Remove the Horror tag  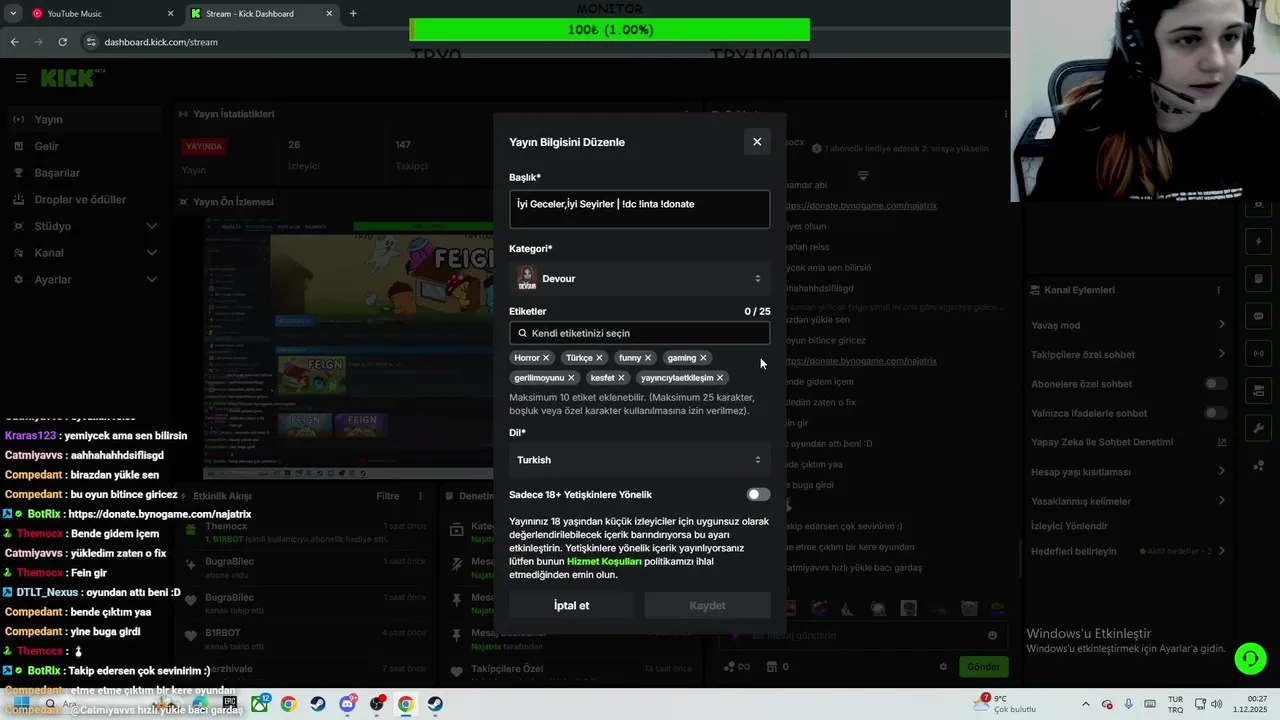pos(546,358)
